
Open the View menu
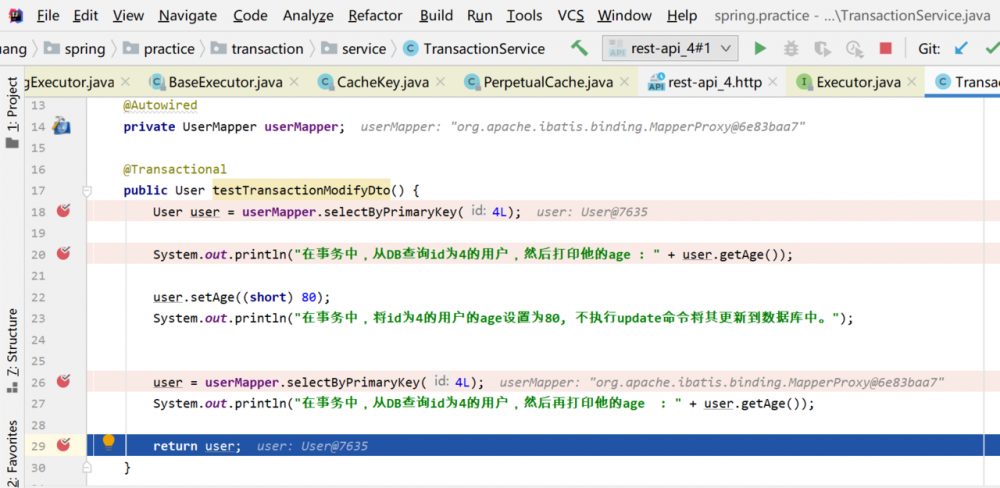pyautogui.click(x=128, y=15)
